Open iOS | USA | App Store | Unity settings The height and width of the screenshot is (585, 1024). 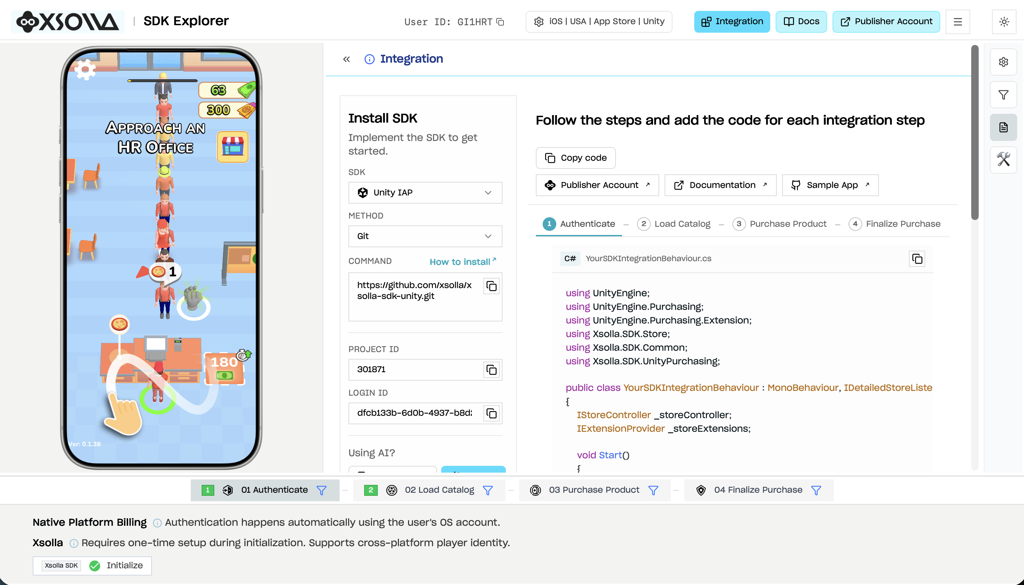point(599,22)
